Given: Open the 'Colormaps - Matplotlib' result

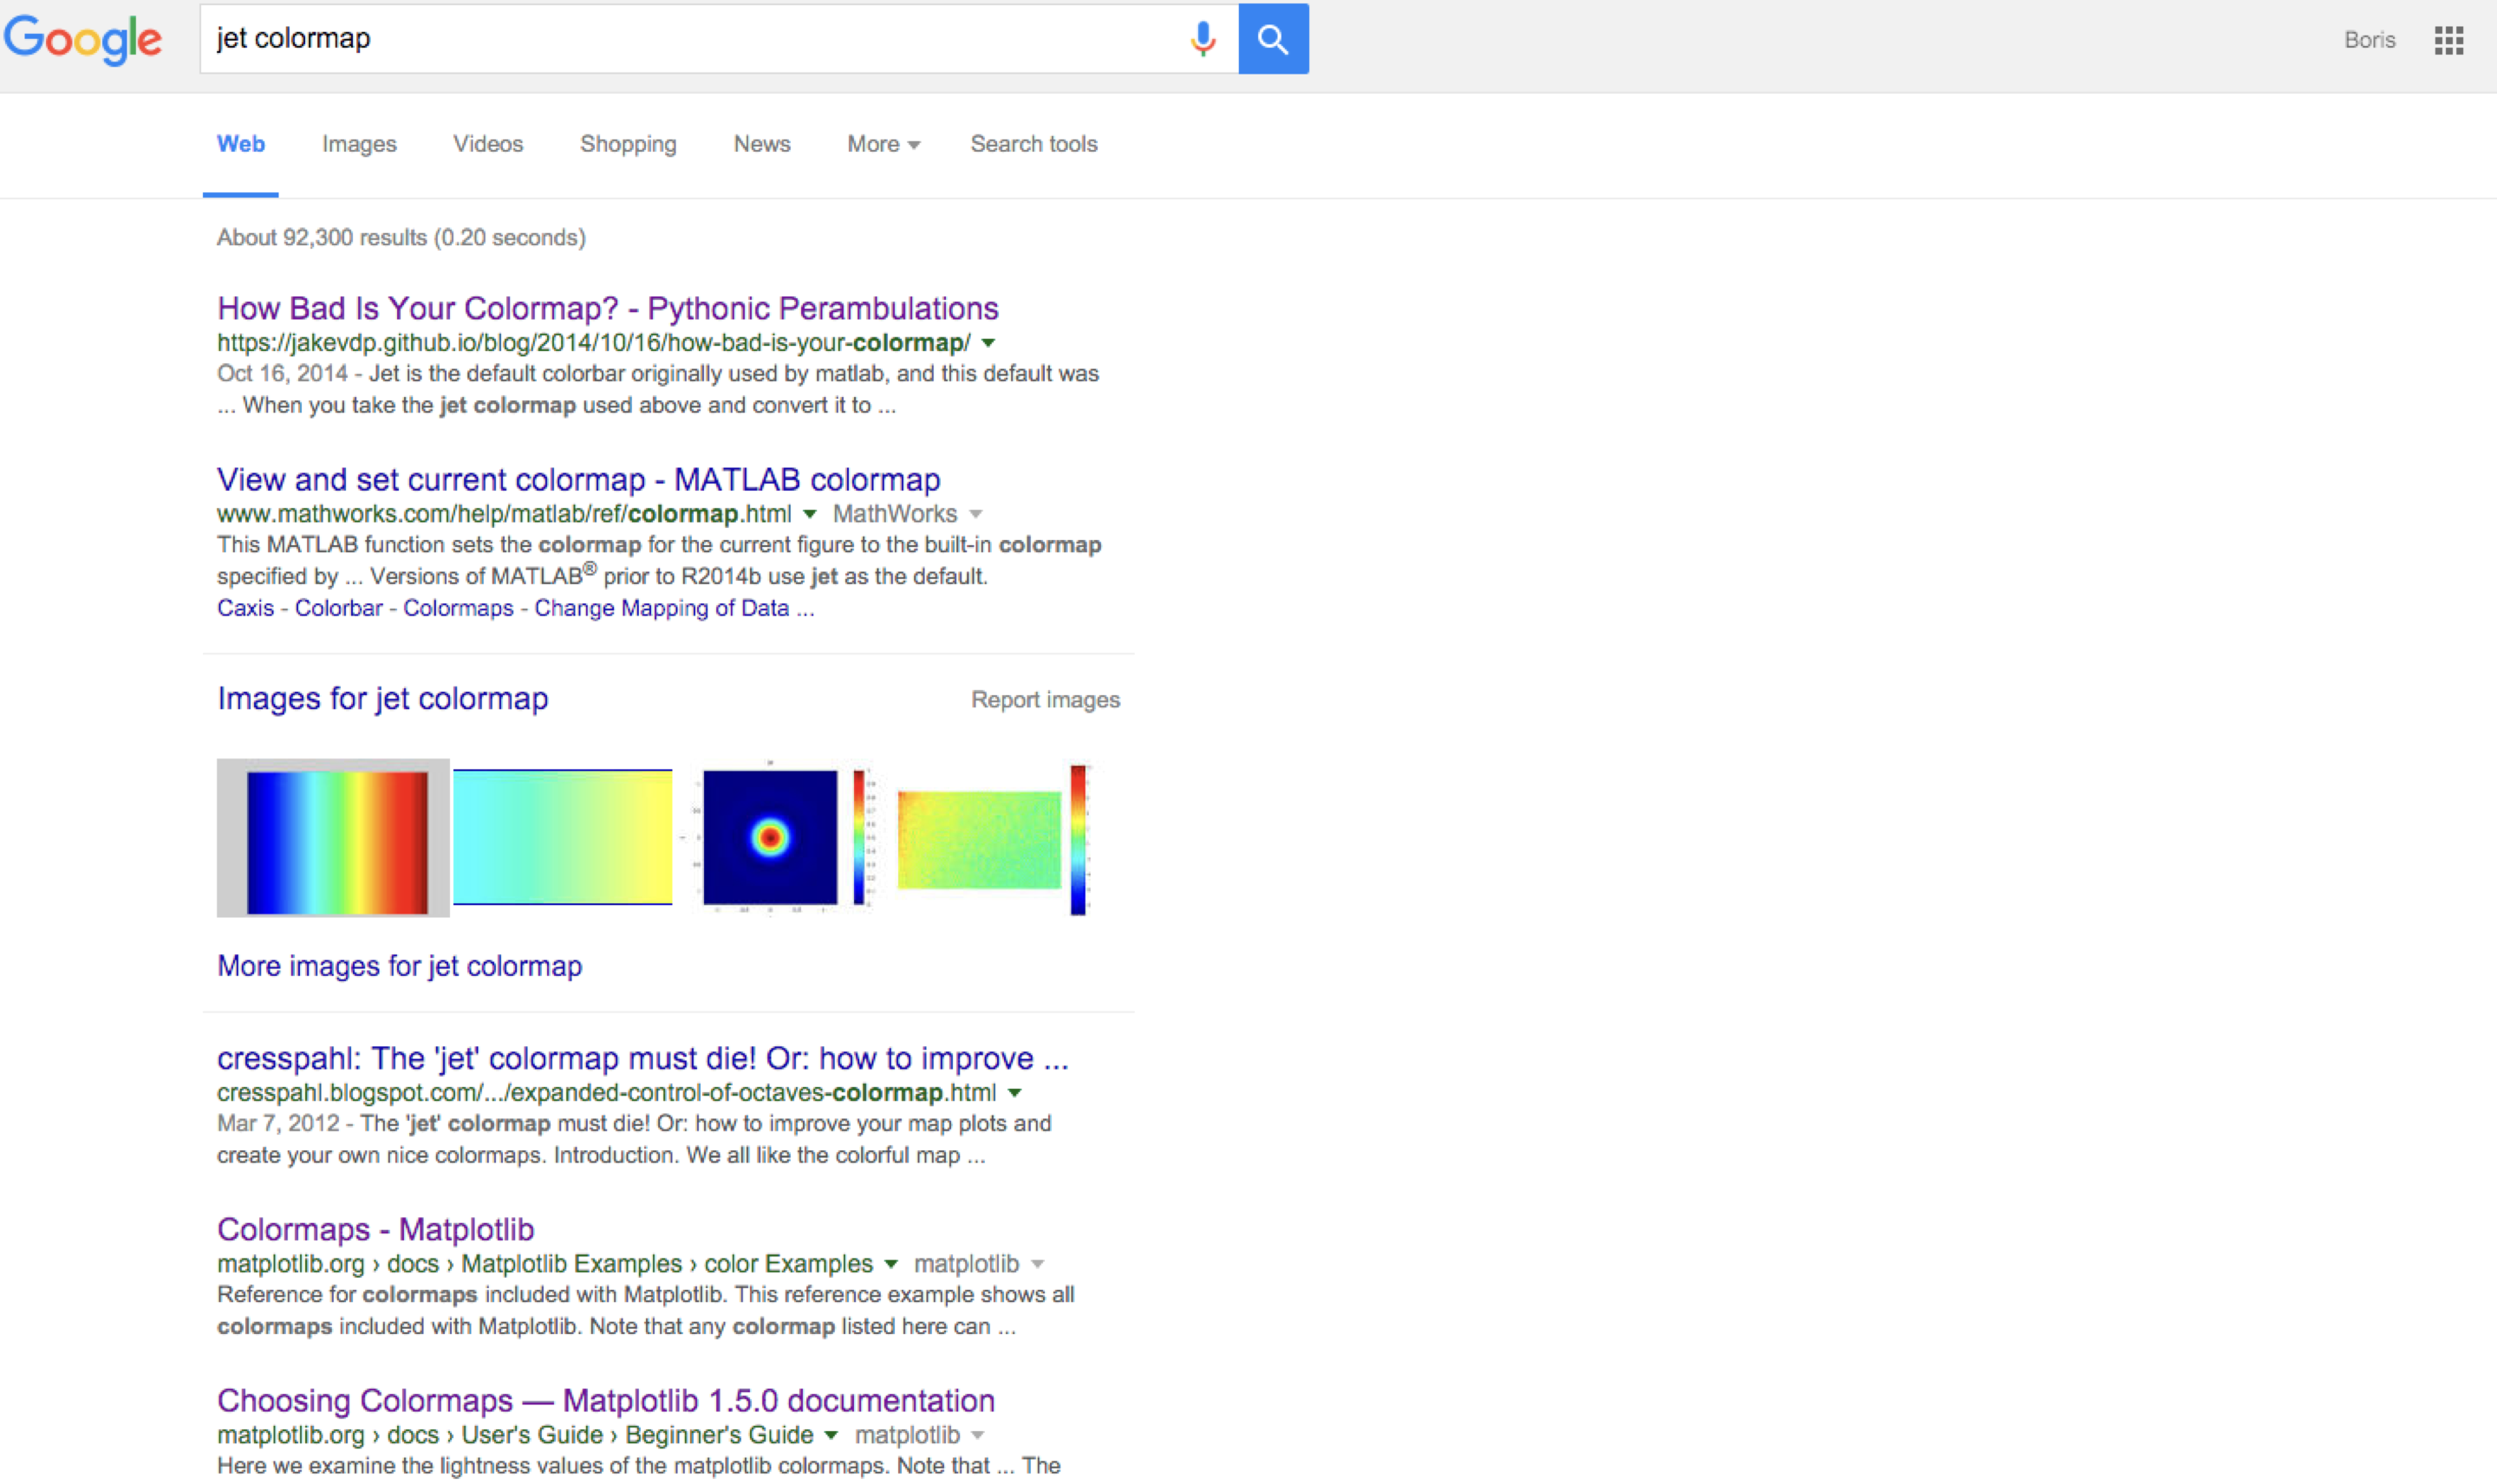Looking at the screenshot, I should 376,1229.
